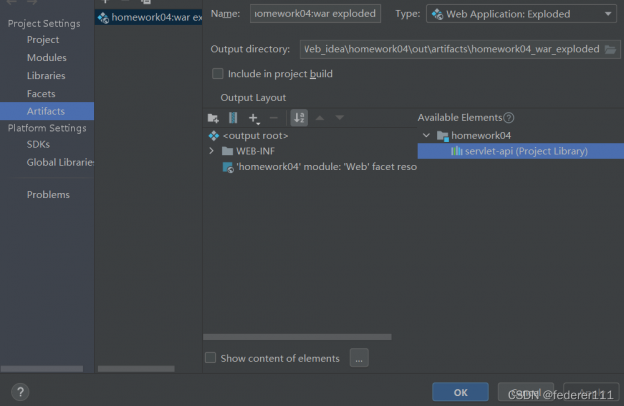
Task: Toggle Show content of elements checkbox
Action: coord(210,358)
